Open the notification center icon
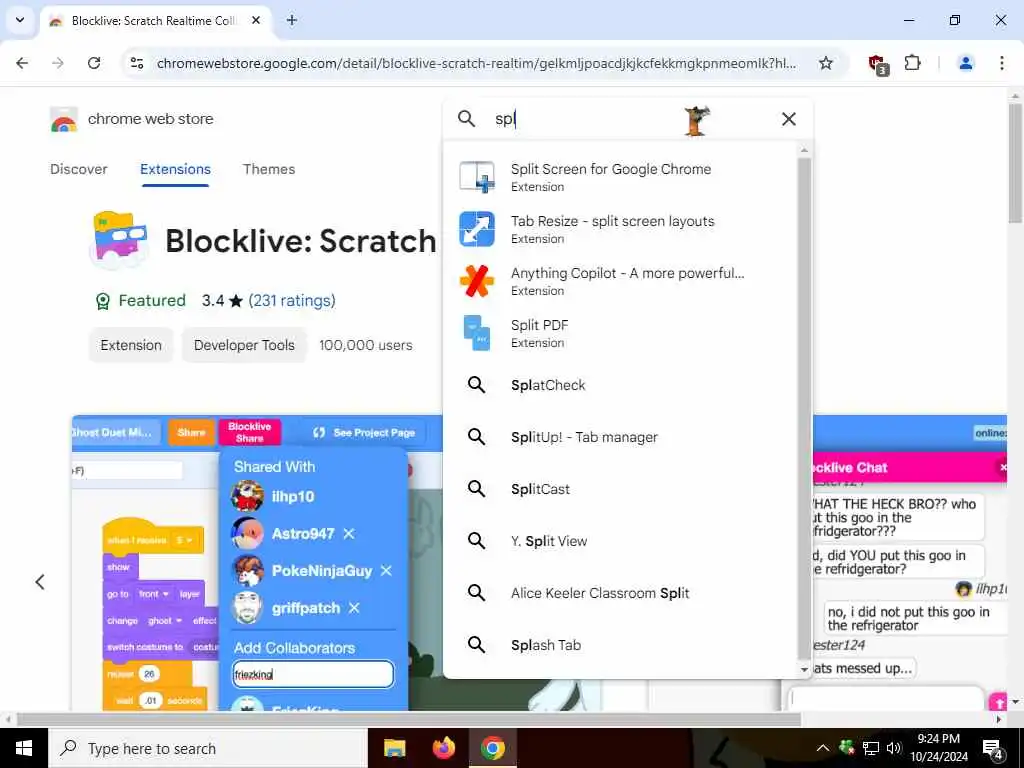 coord(993,749)
